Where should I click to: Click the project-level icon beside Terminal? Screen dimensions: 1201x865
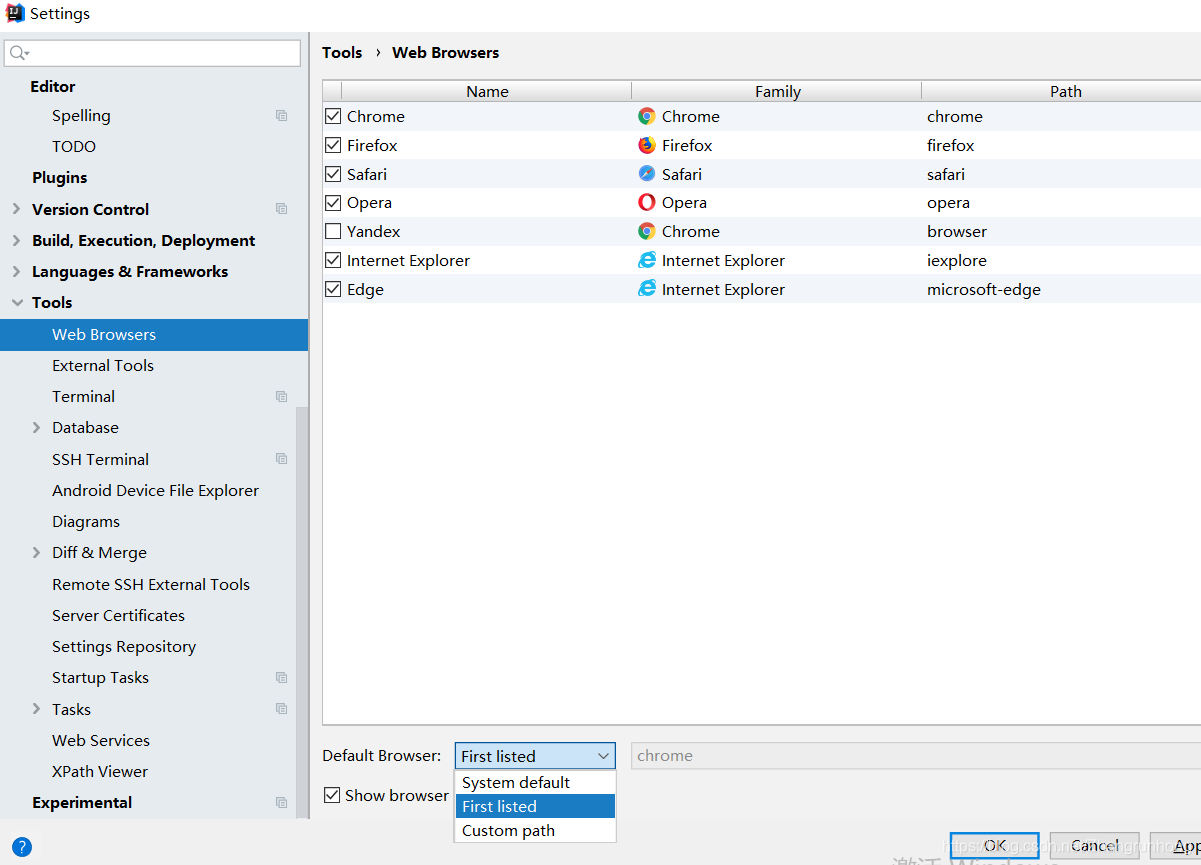coord(281,397)
